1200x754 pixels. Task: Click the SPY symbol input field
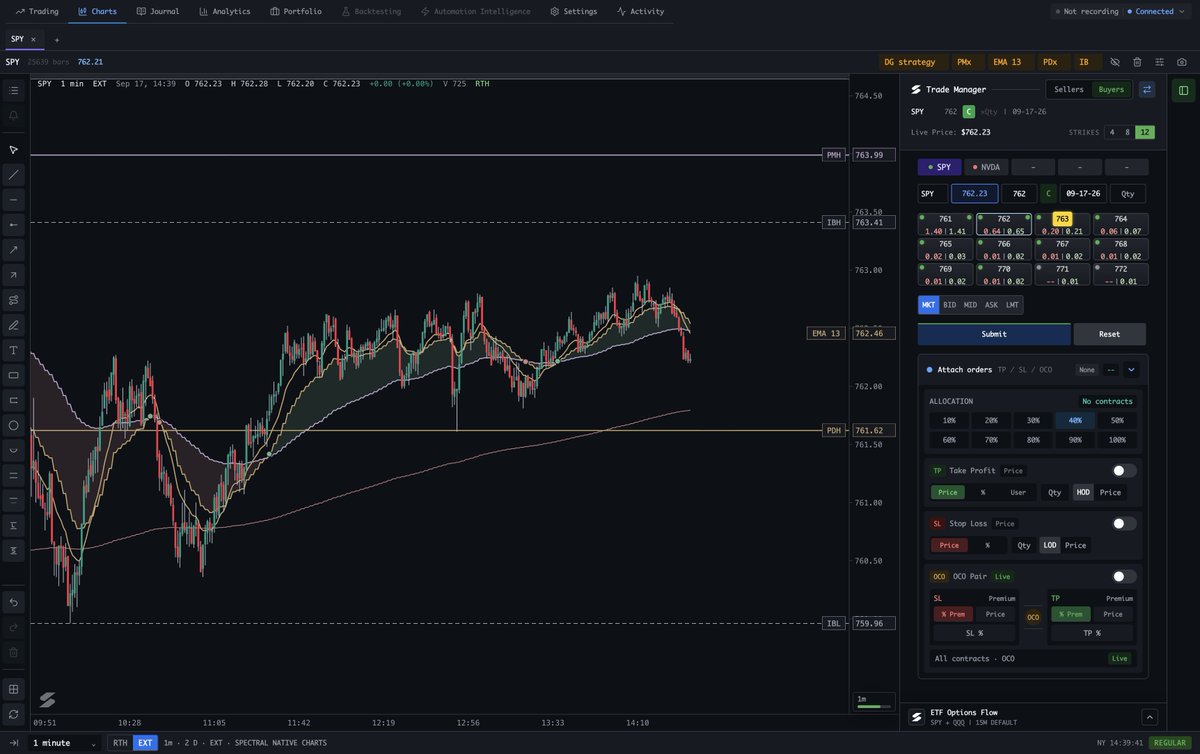click(932, 193)
